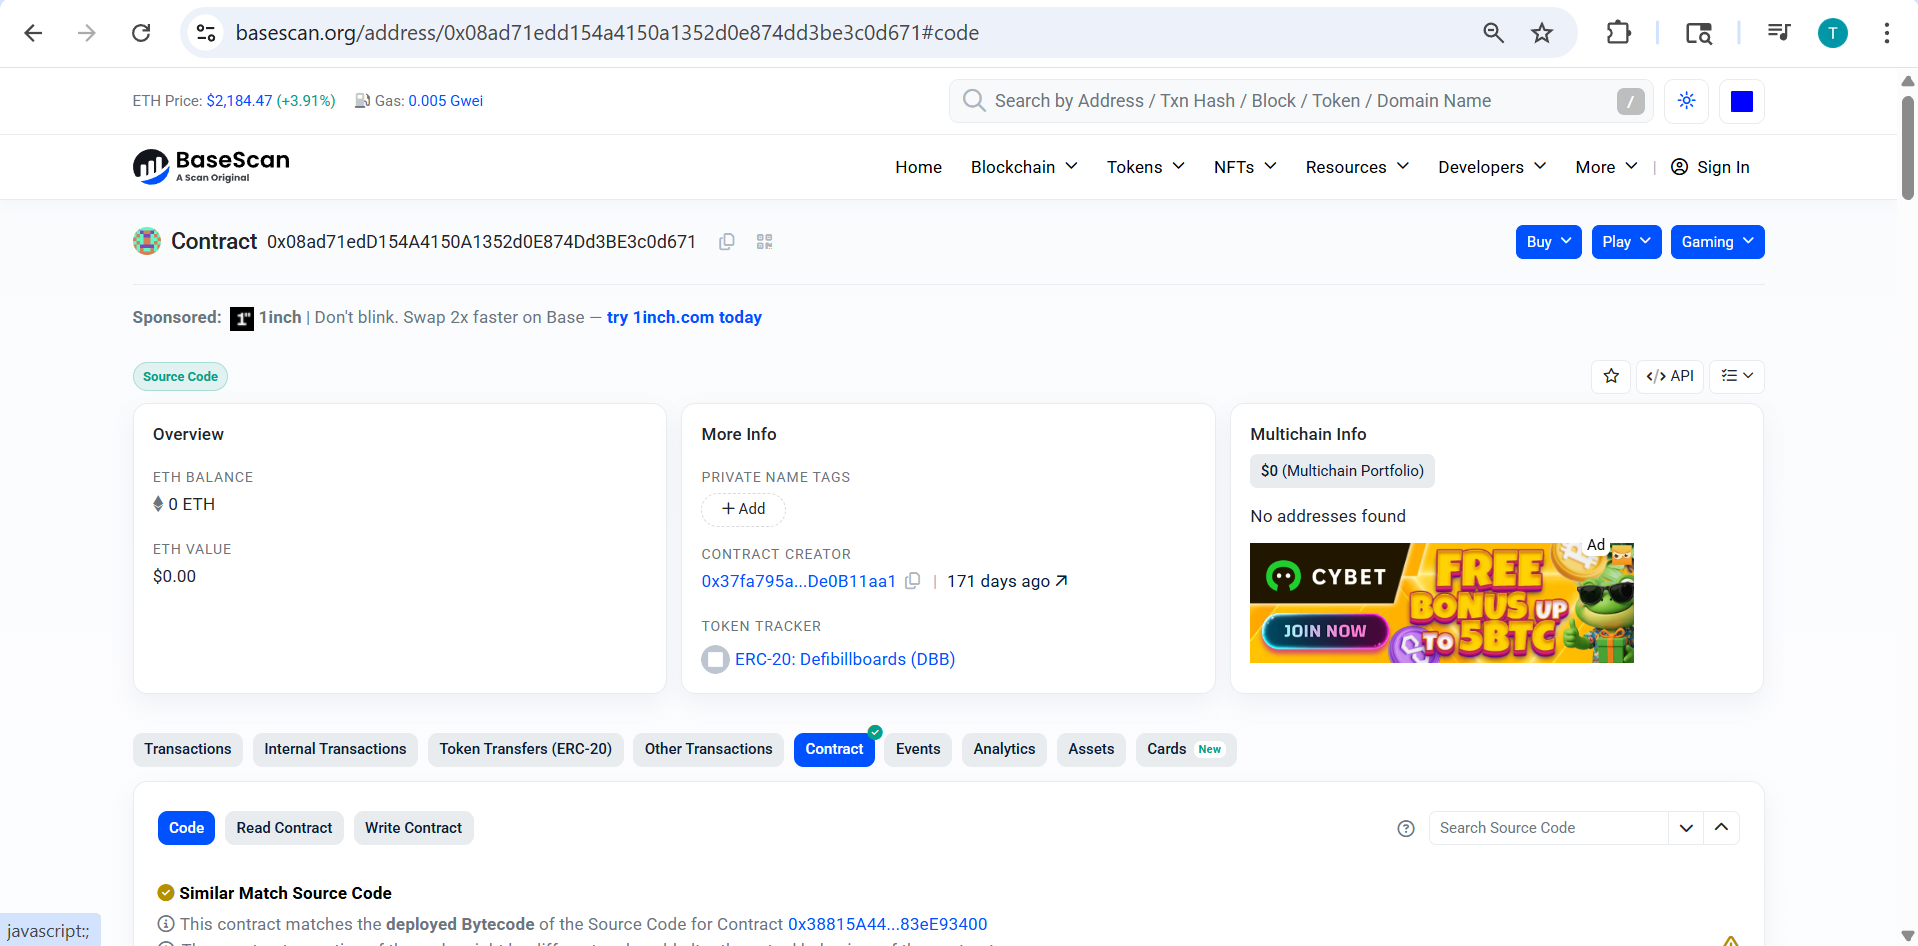Screen dimensions: 1918x946
Task: Open the $0 Multichain Portfolio pill
Action: [x=1342, y=470]
